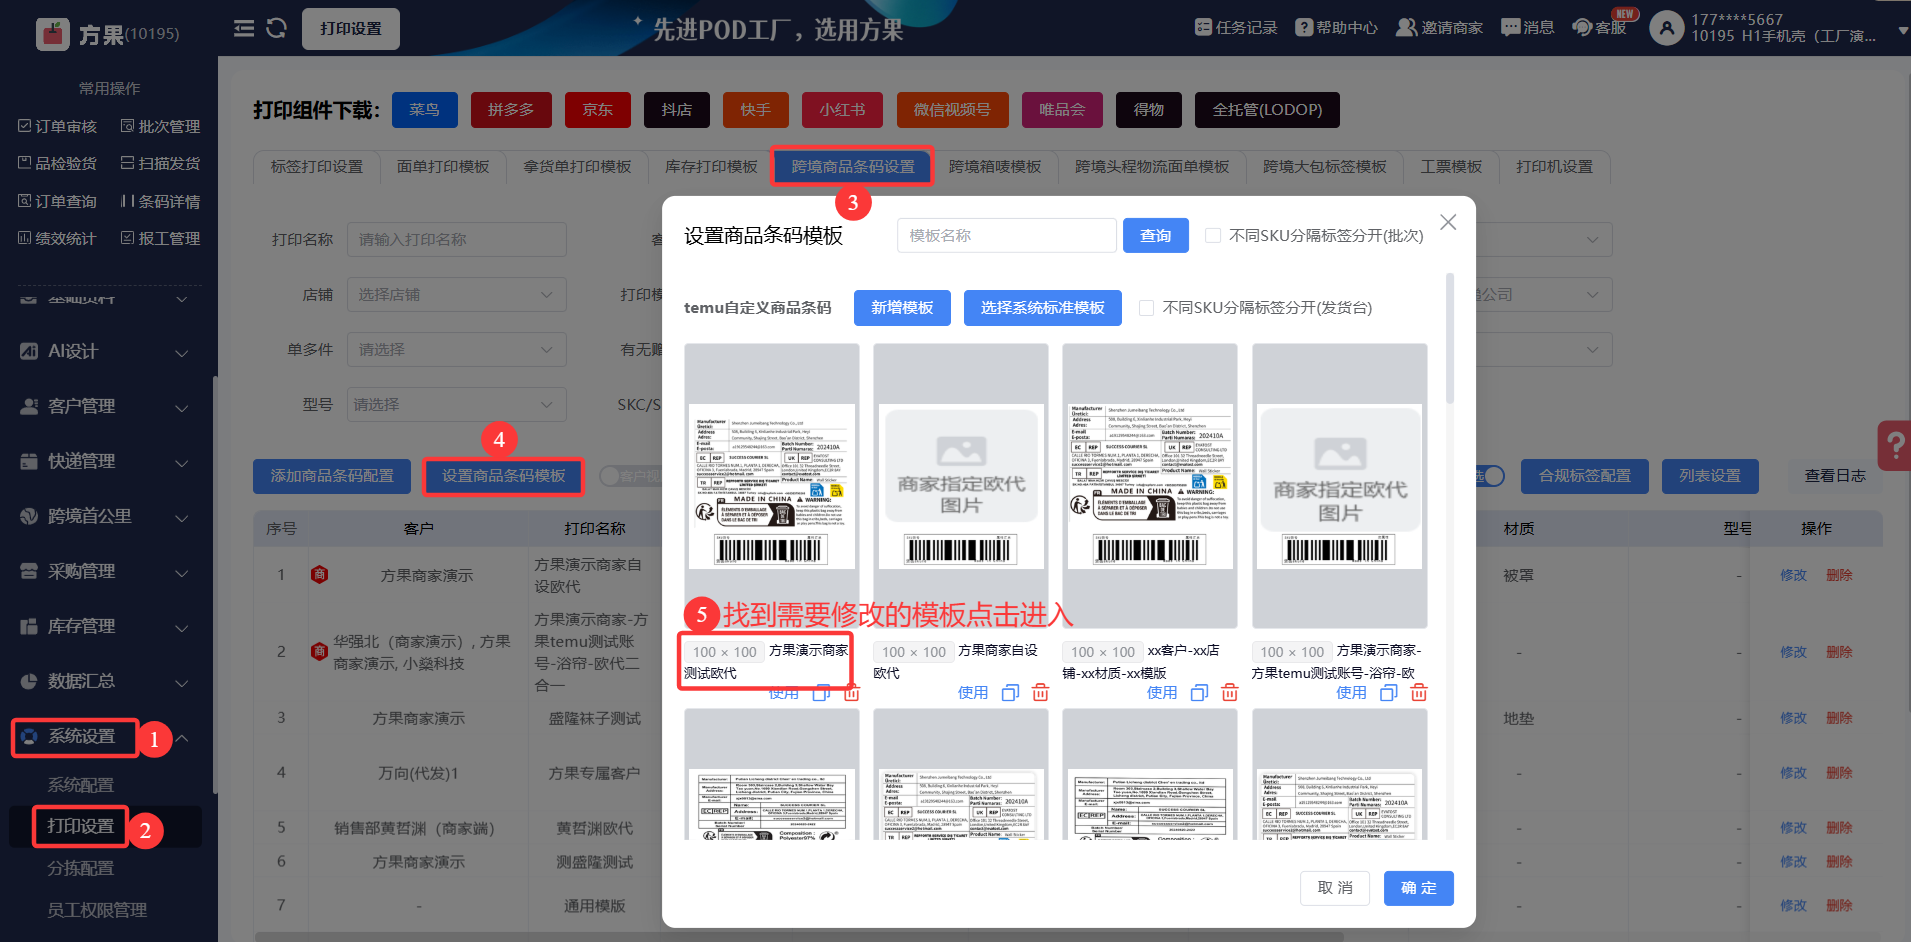The height and width of the screenshot is (942, 1911).
Task: Open the 单多件 dropdown
Action: pyautogui.click(x=457, y=350)
